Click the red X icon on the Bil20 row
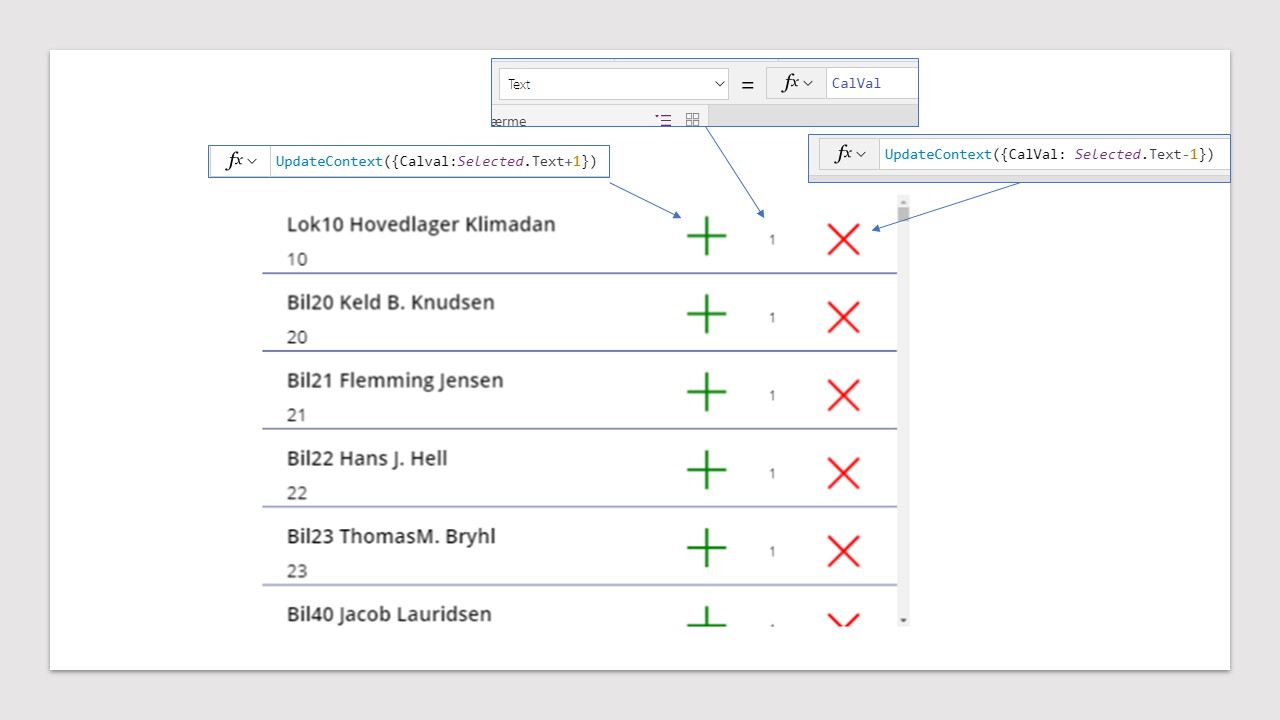The width and height of the screenshot is (1280, 720). click(x=843, y=317)
